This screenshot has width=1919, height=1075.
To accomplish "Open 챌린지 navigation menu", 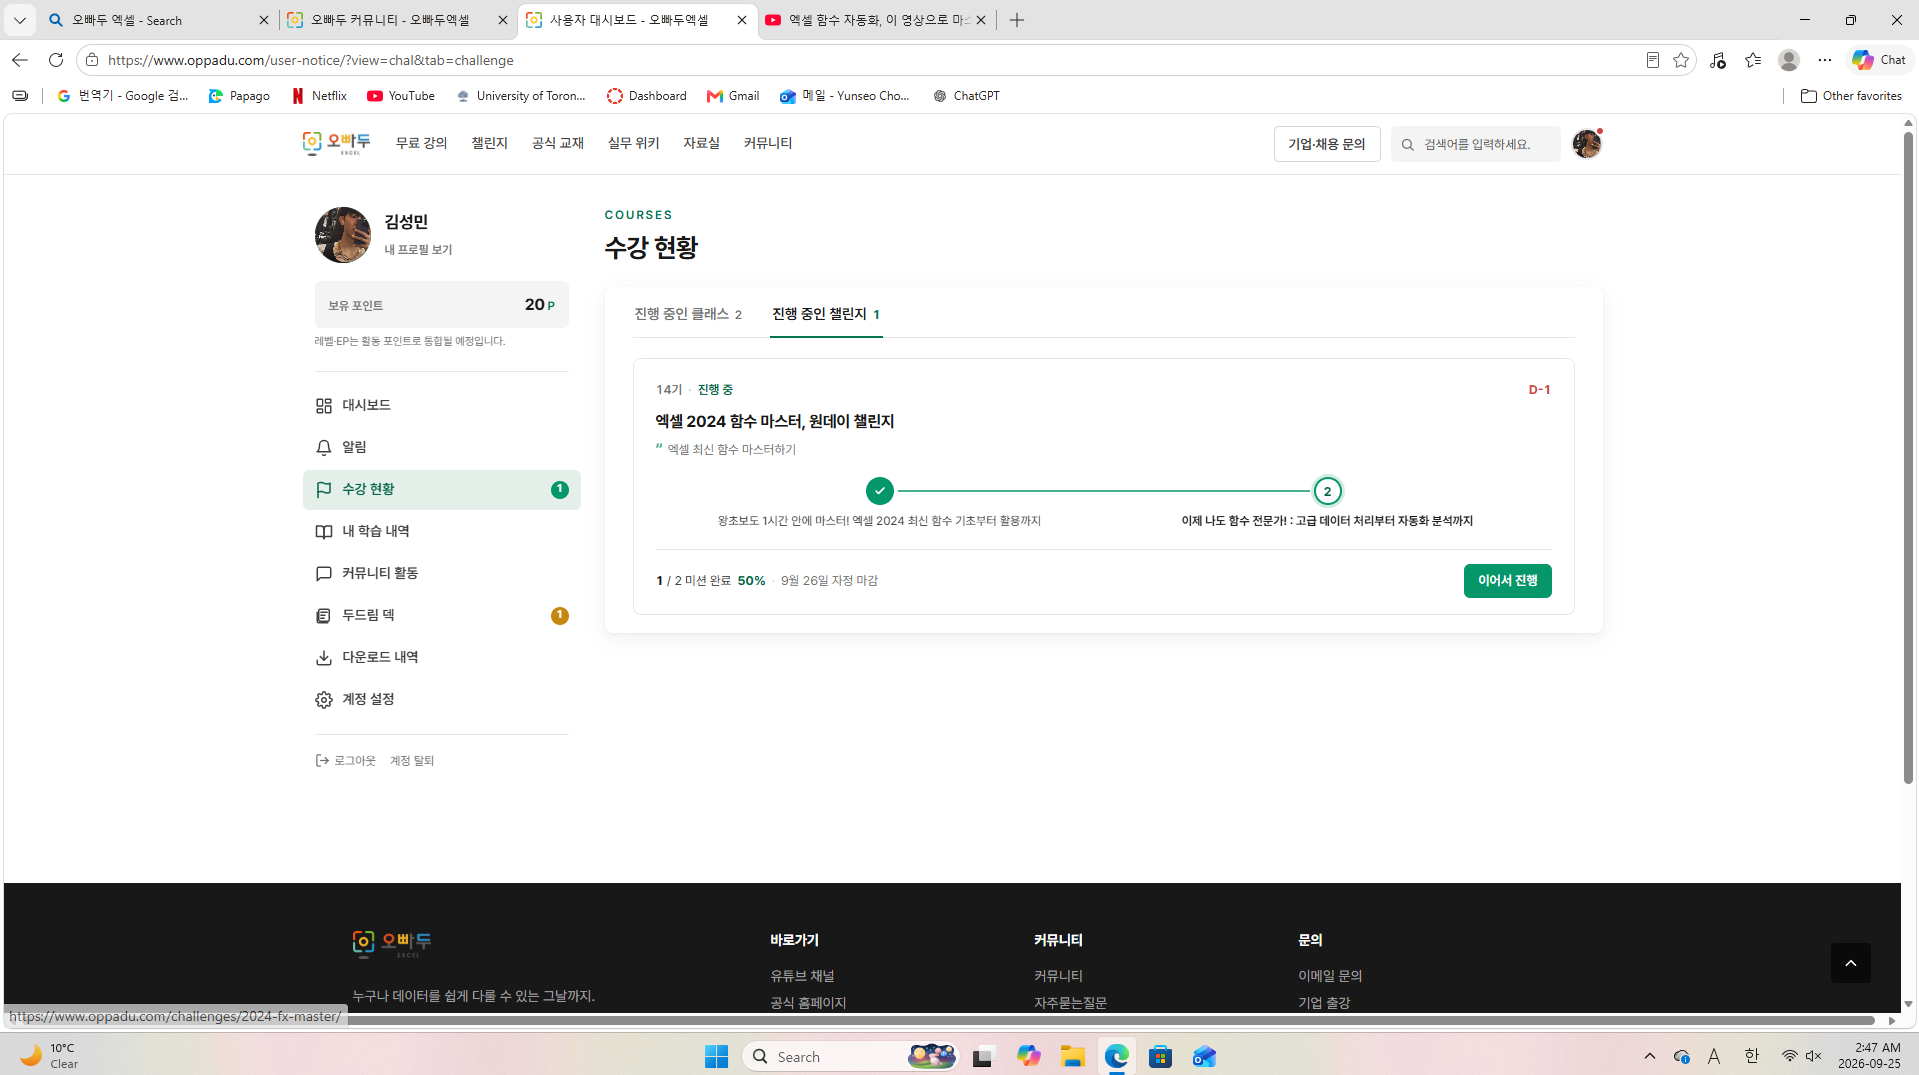I will (489, 143).
